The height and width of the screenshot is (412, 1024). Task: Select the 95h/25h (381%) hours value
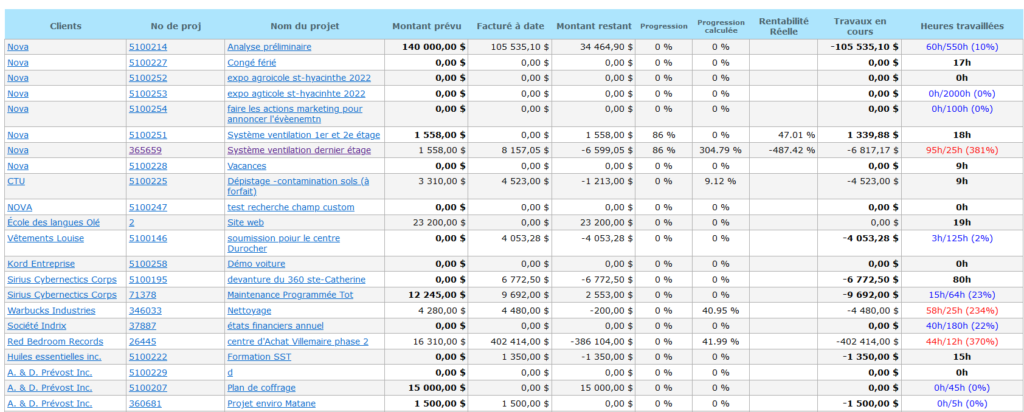click(962, 150)
